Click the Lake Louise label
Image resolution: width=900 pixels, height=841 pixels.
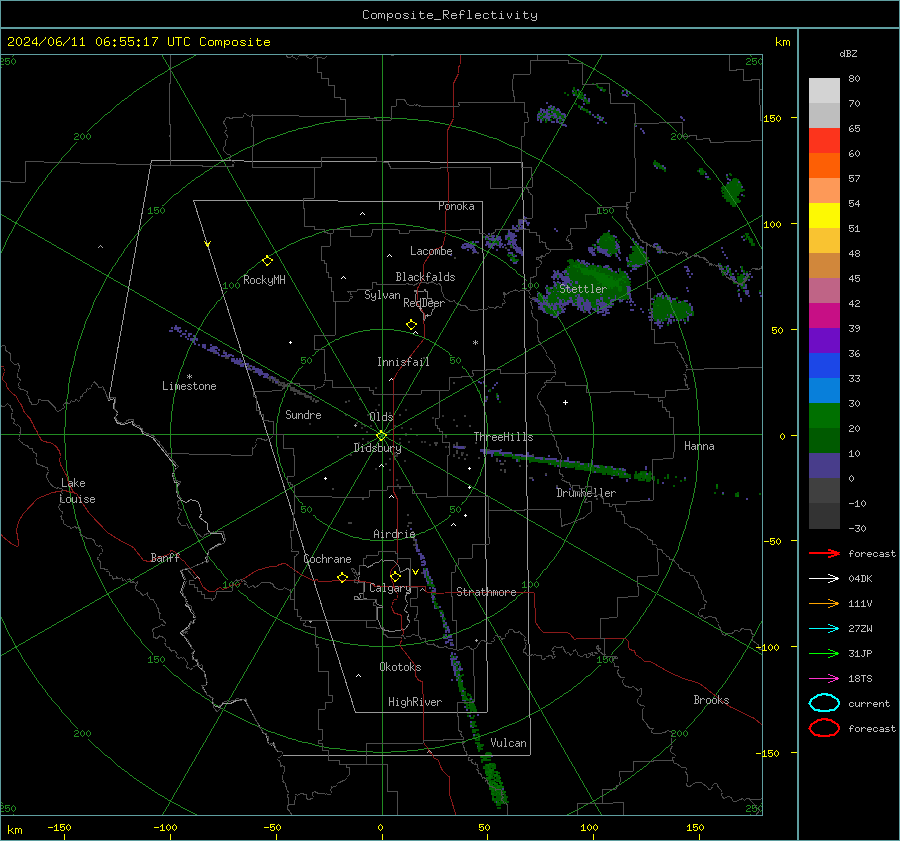click(x=77, y=491)
